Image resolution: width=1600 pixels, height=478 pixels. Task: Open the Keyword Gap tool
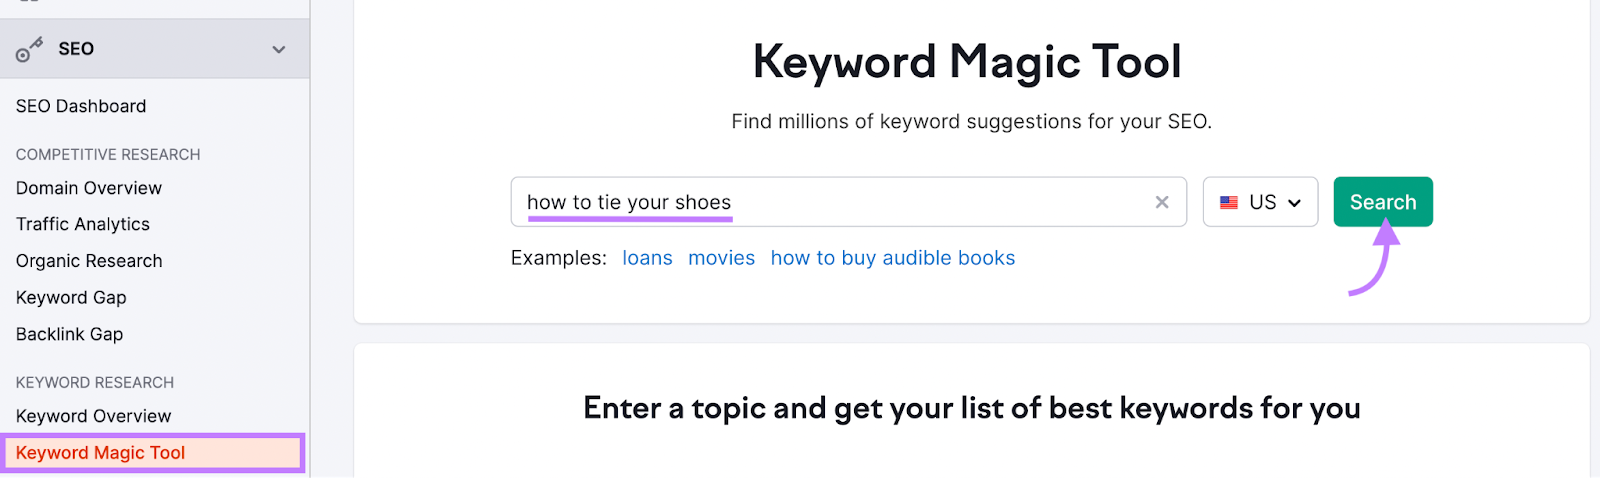coord(71,297)
